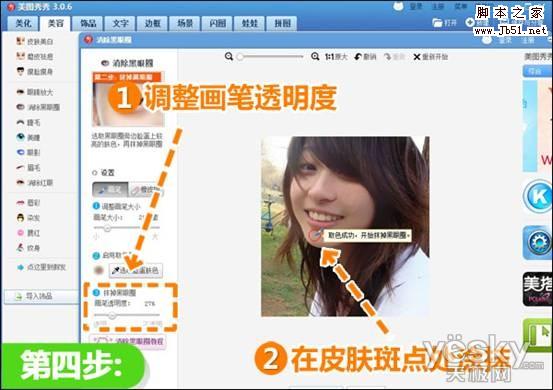
Task: Select the eyelash (睫毛) tool icon
Action: pyautogui.click(x=20, y=122)
